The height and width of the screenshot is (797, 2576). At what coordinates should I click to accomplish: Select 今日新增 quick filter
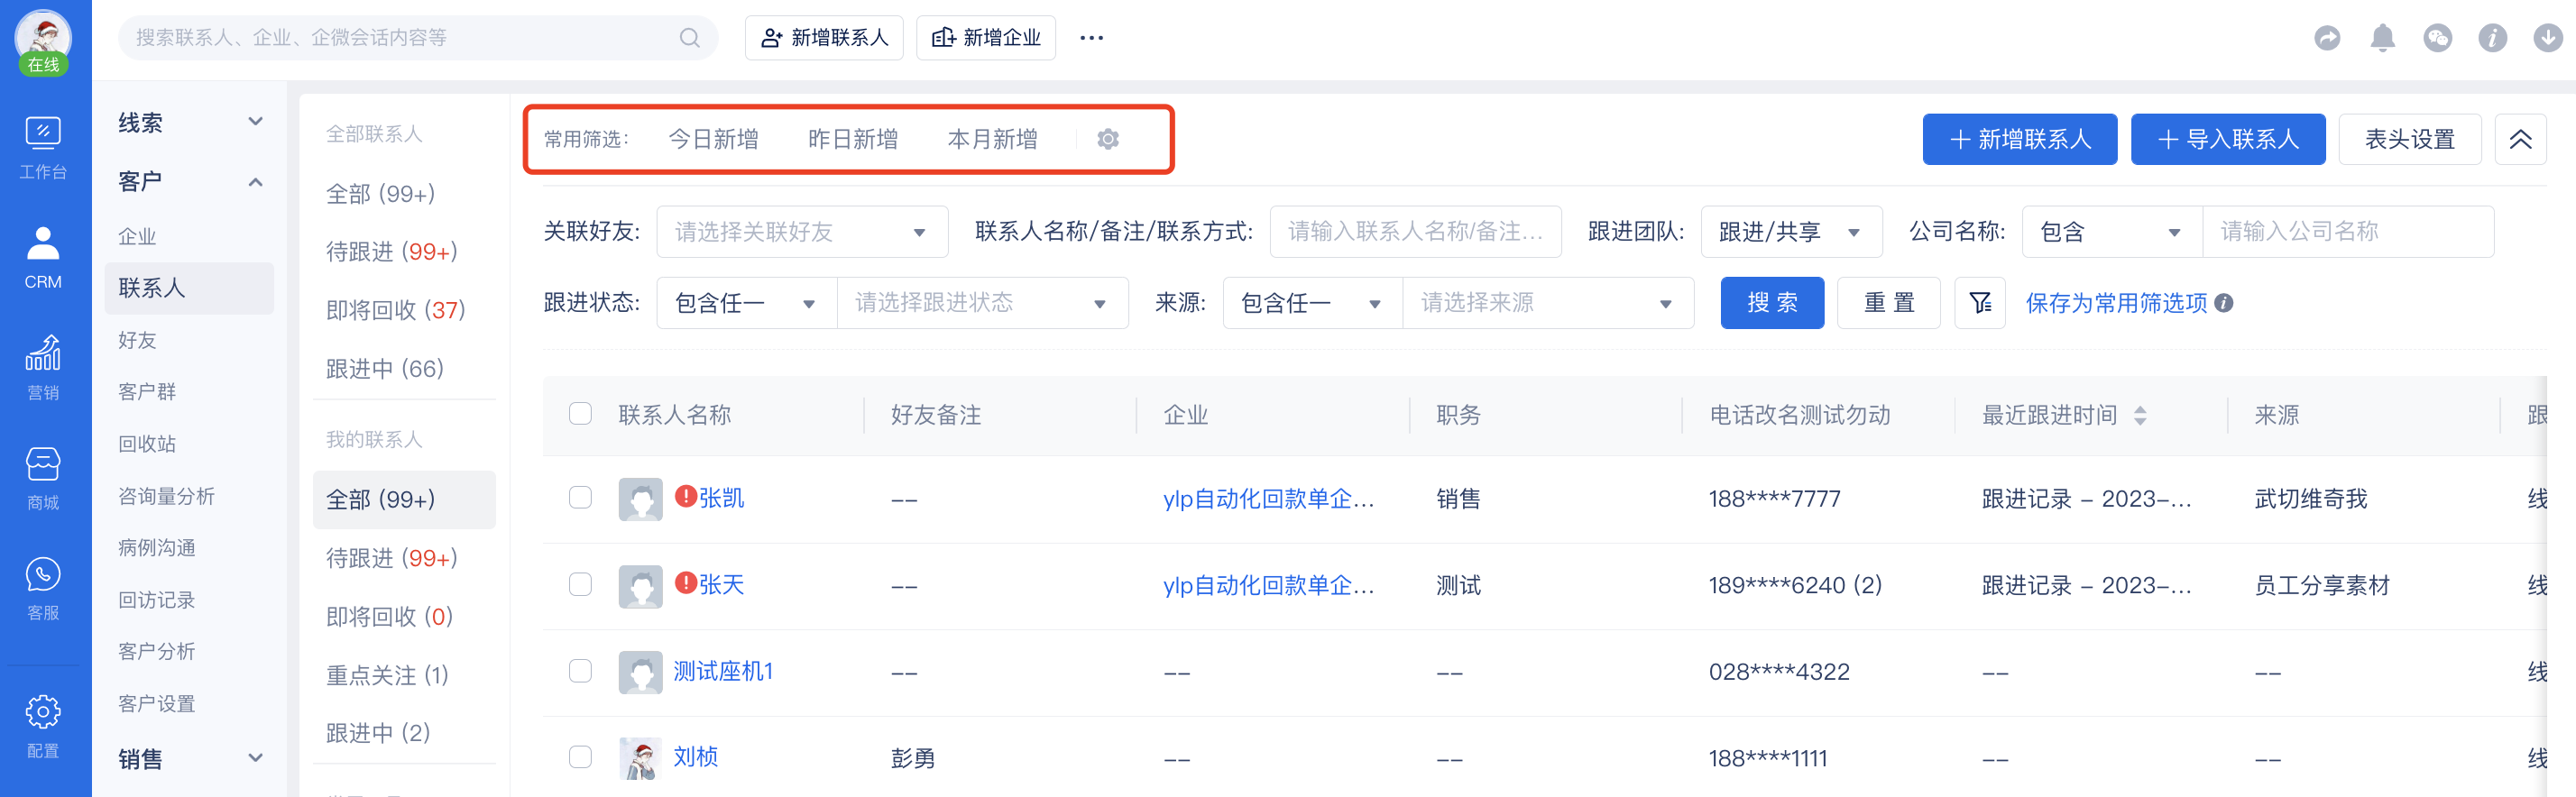coord(713,139)
